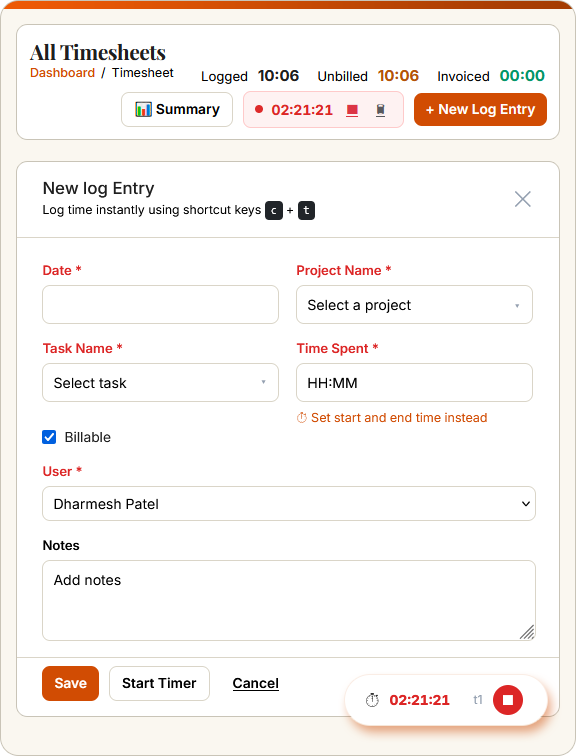Click the 'New log Entry' panel title
Viewport: 576px width, 756px height.
[x=98, y=189]
